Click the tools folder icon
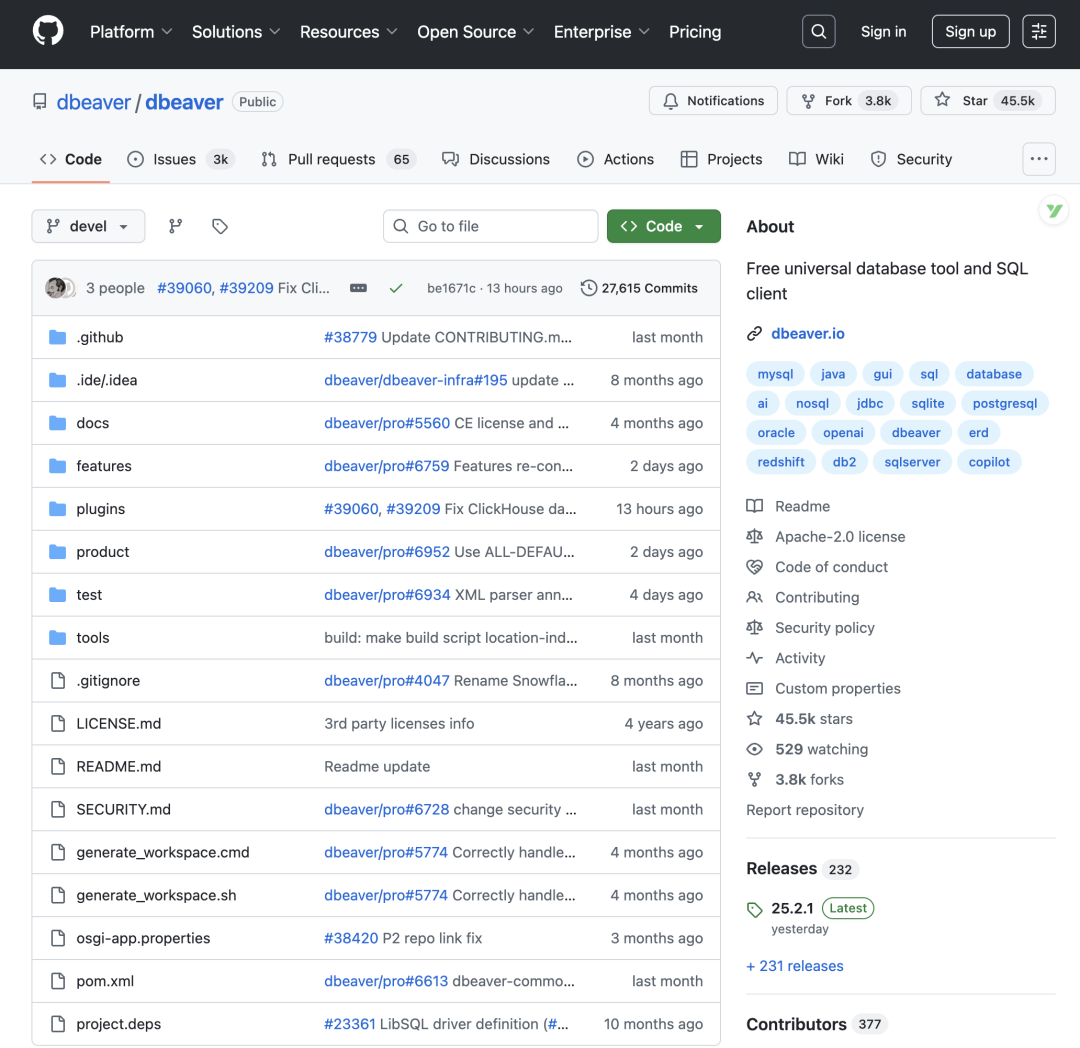This screenshot has width=1080, height=1048. pyautogui.click(x=58, y=638)
